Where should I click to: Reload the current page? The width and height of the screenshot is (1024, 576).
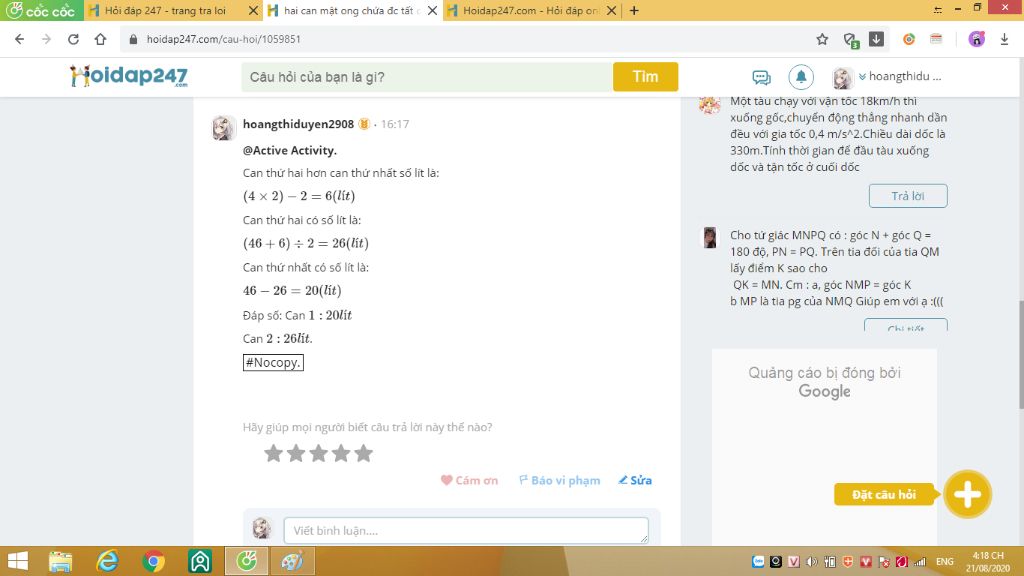click(73, 39)
